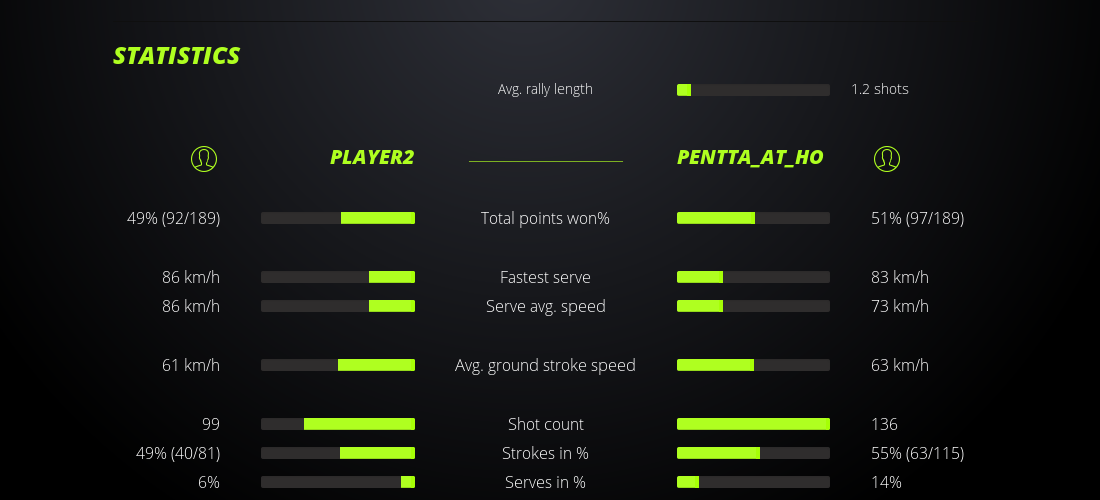Click the 1.2 shots rally value
Viewport: 1100px width, 500px height.
coord(880,89)
